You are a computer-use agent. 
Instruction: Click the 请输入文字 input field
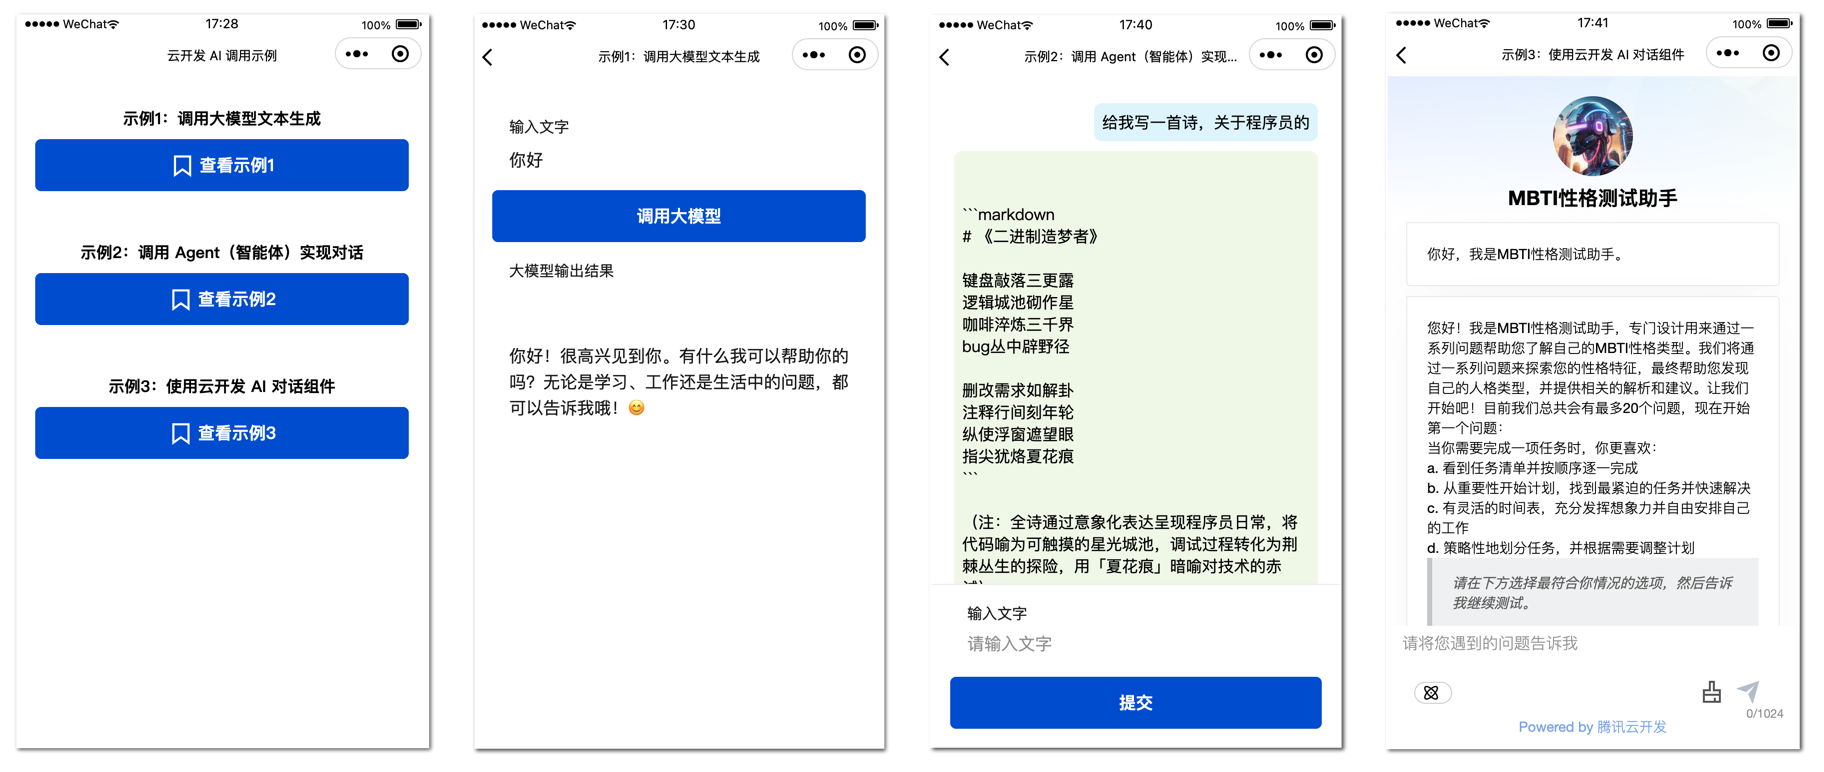coord(1136,644)
